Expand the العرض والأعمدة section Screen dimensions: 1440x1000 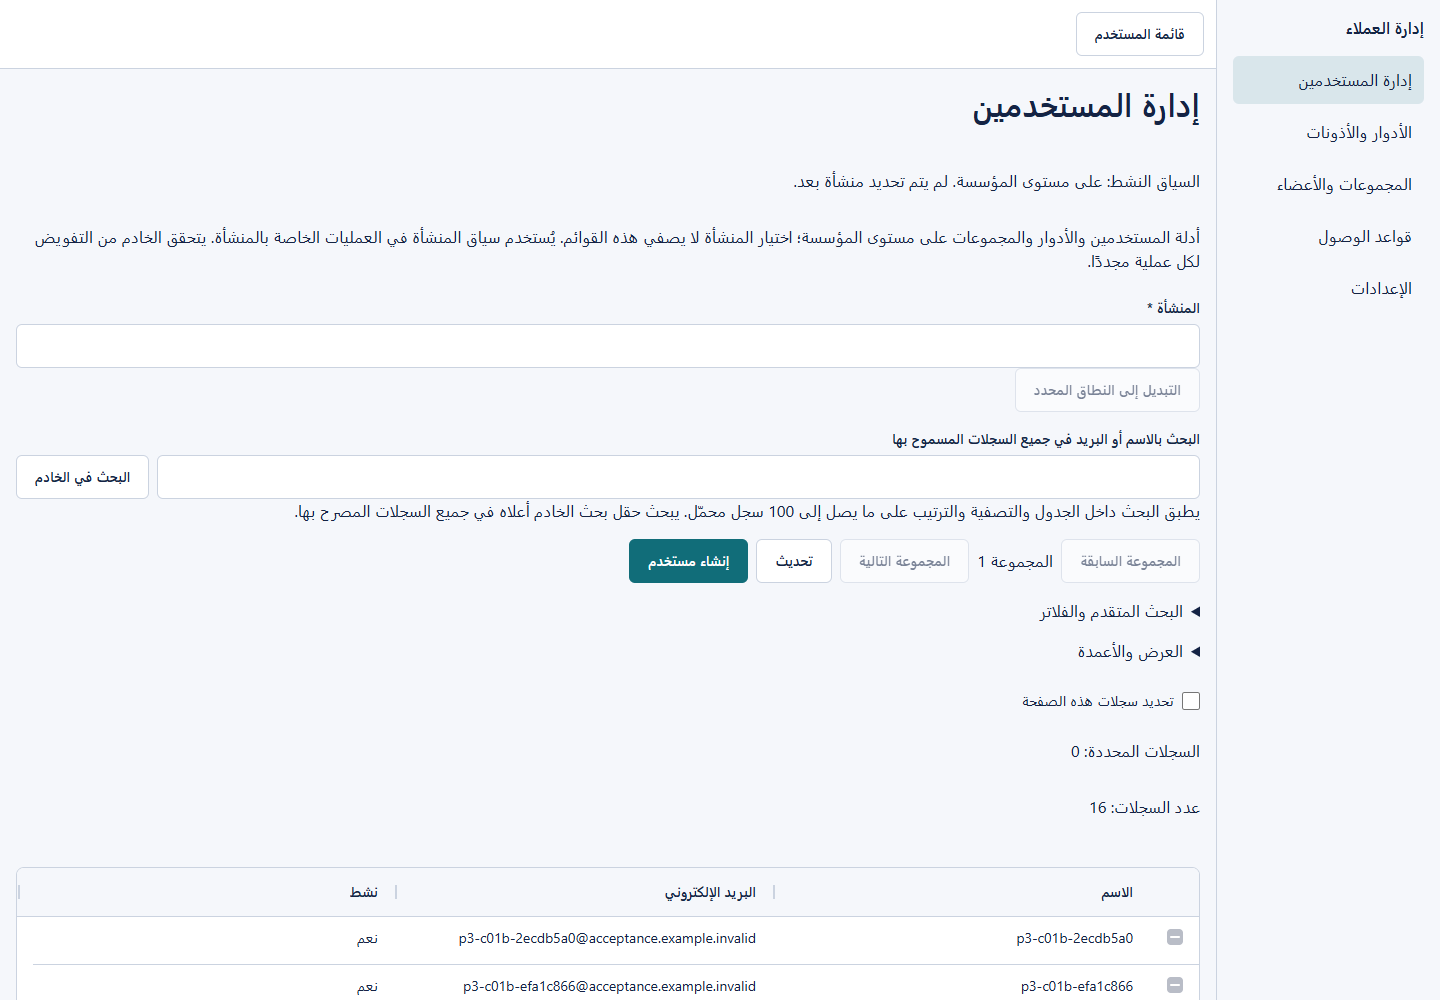pos(1138,651)
